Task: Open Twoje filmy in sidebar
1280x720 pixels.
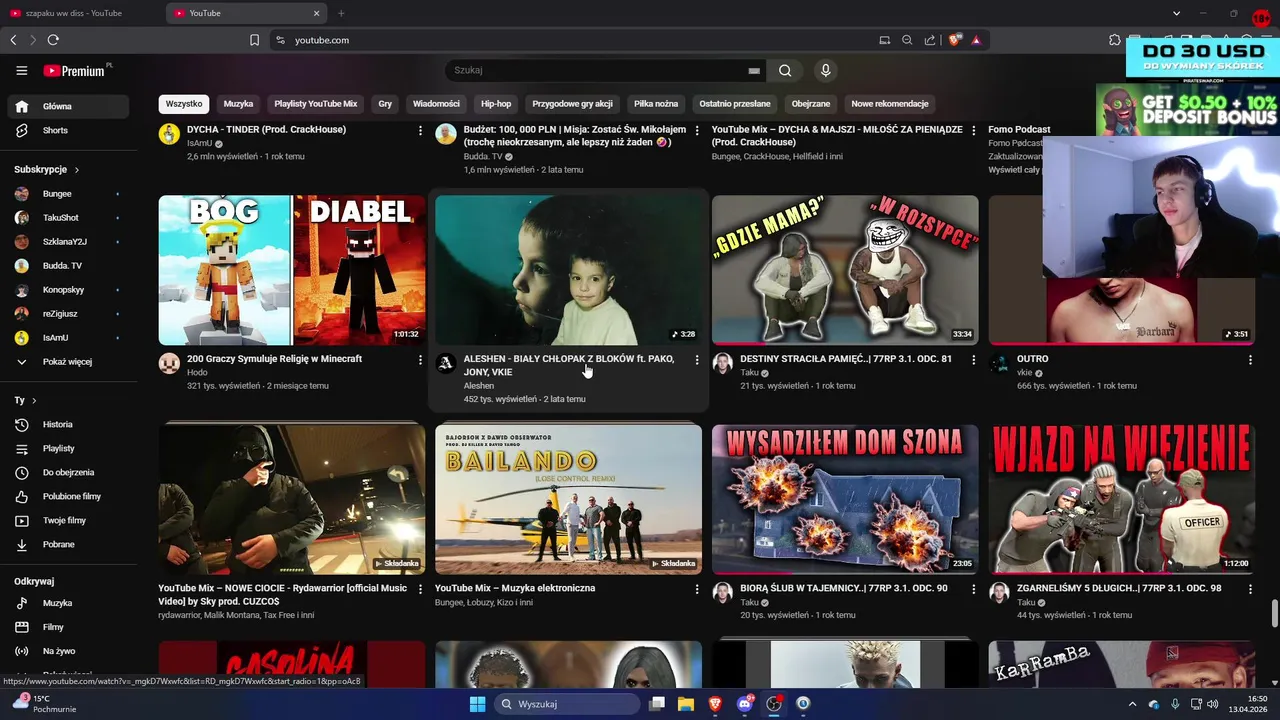Action: coord(68,520)
